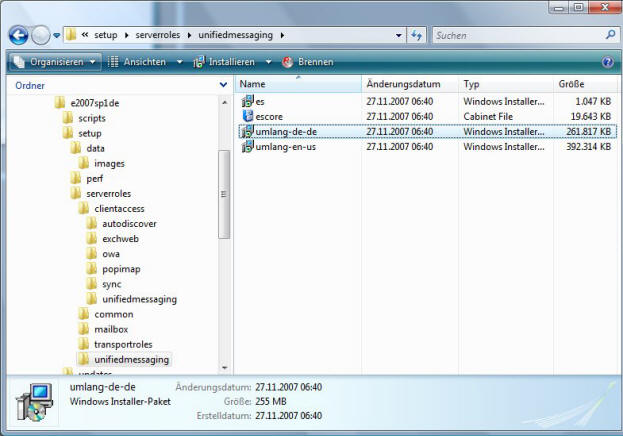Image resolution: width=623 pixels, height=436 pixels.
Task: Refresh the folder view
Action: click(416, 35)
